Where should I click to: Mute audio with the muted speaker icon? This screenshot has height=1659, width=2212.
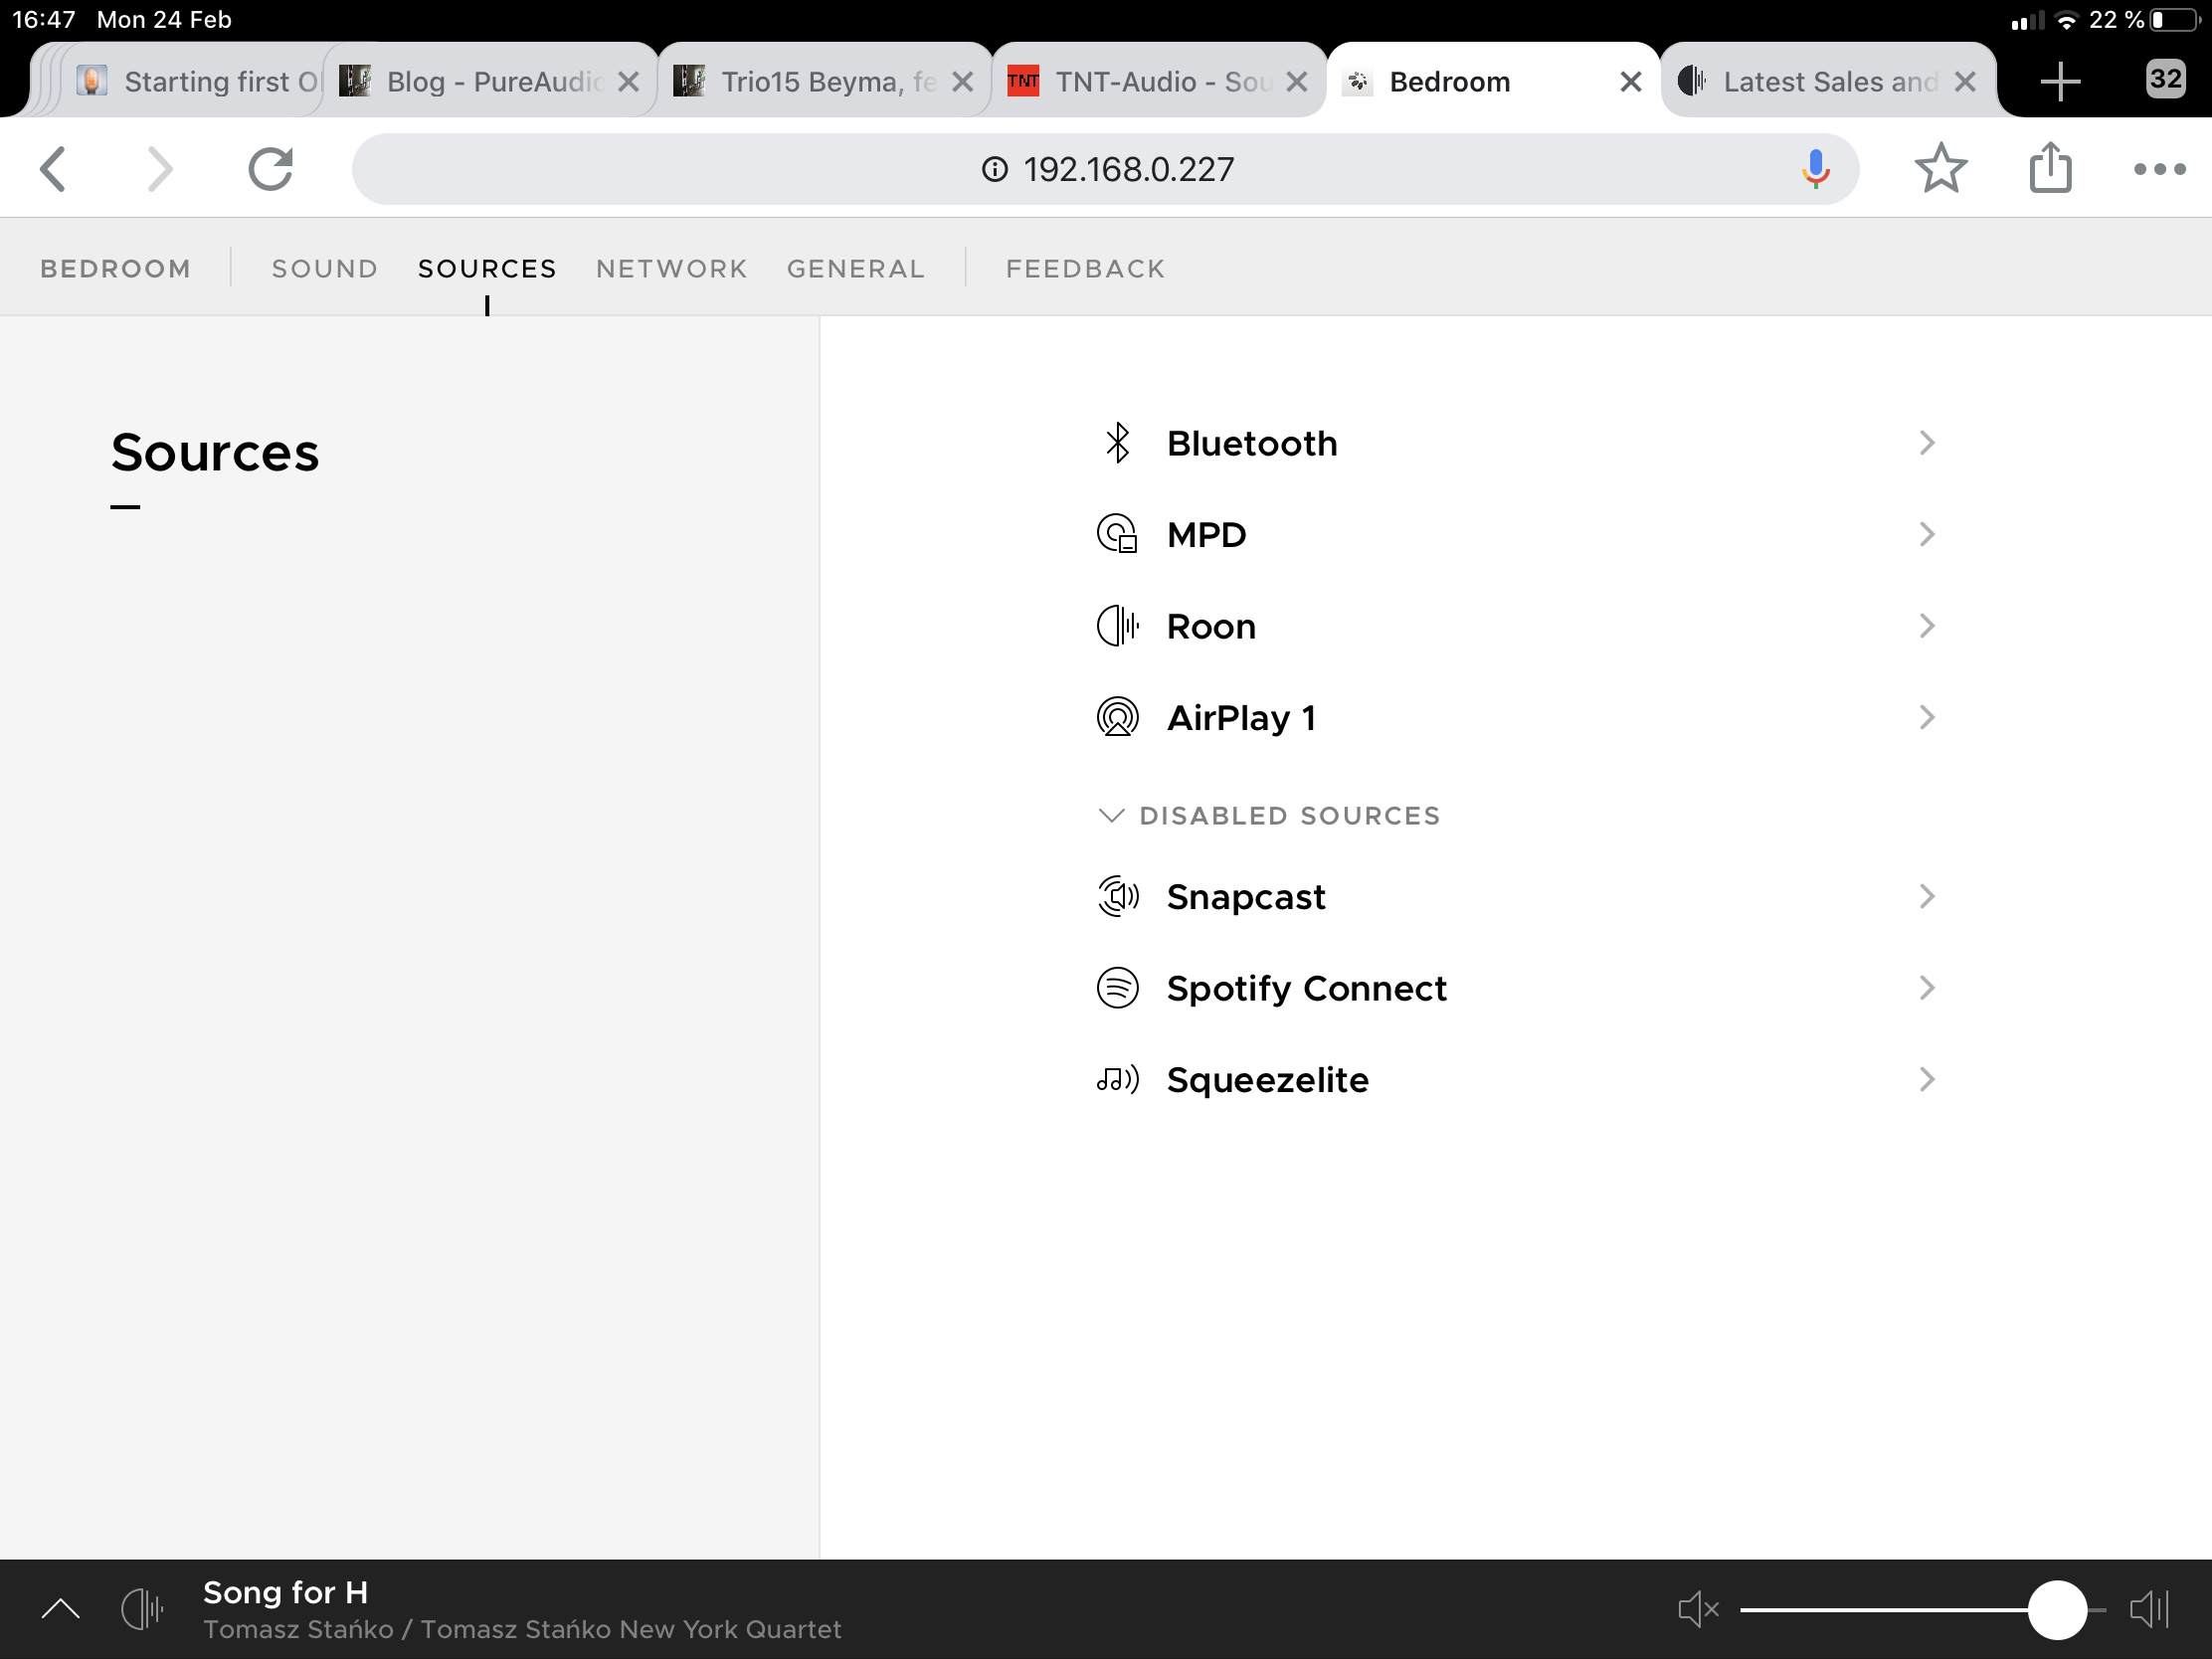(x=1697, y=1609)
